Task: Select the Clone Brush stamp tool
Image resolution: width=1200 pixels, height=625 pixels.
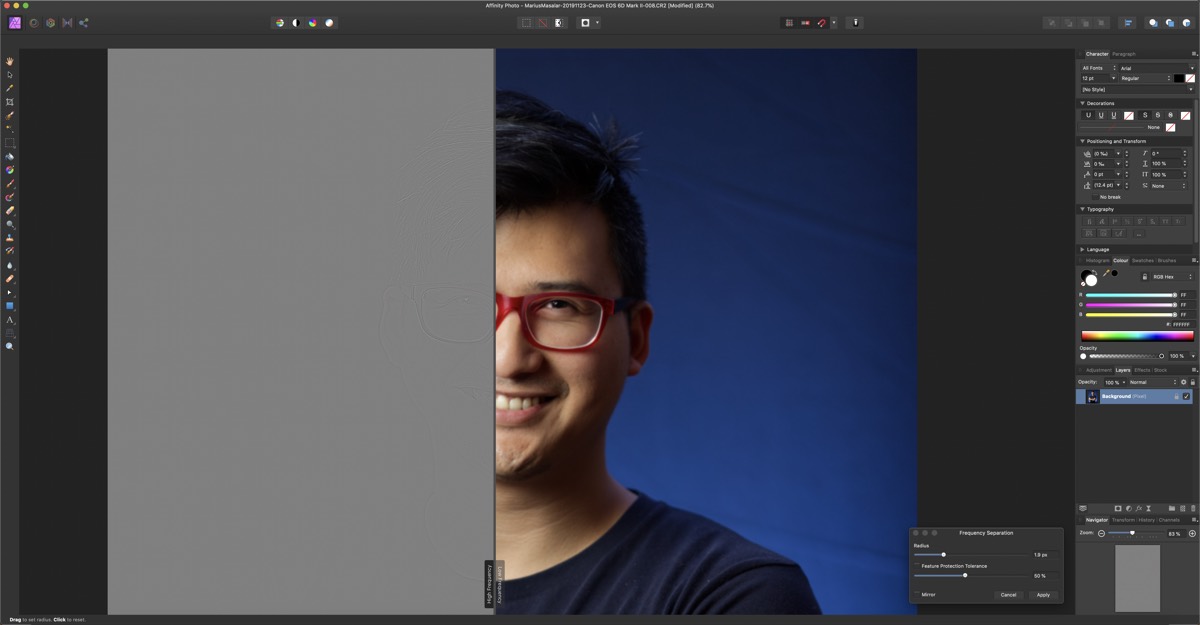Action: tap(10, 238)
